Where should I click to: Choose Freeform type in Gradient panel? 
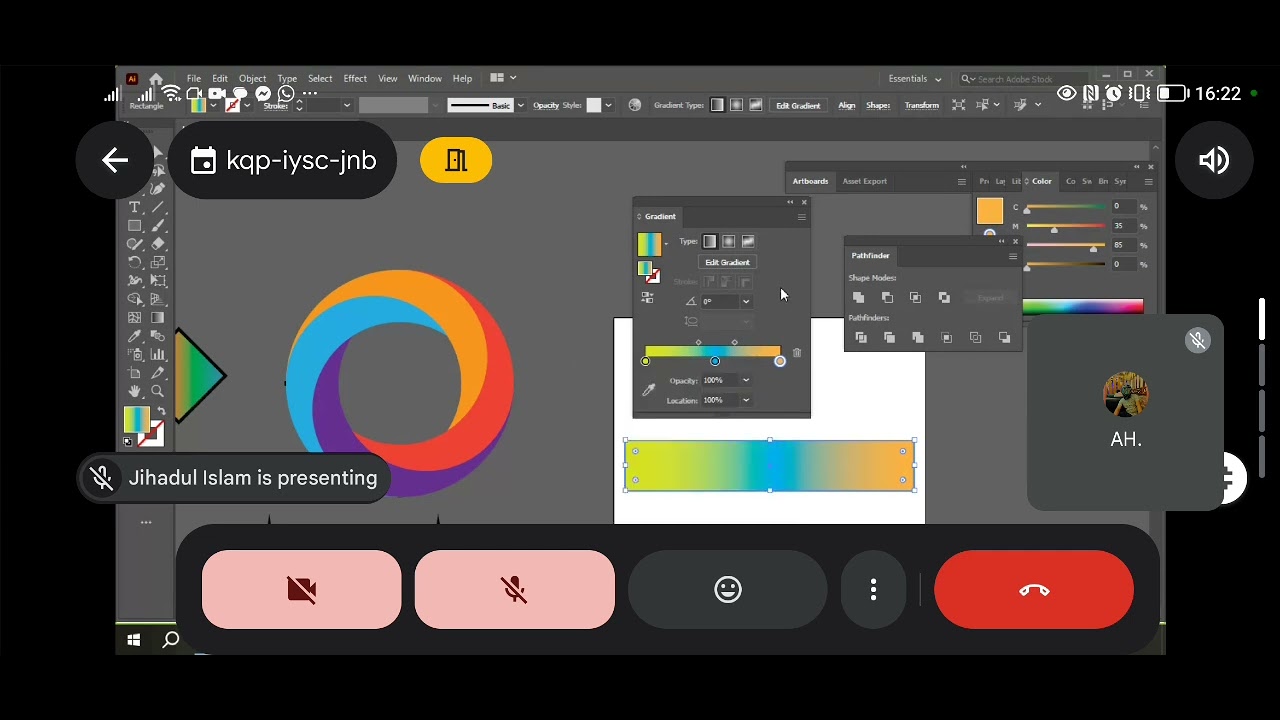click(x=748, y=241)
